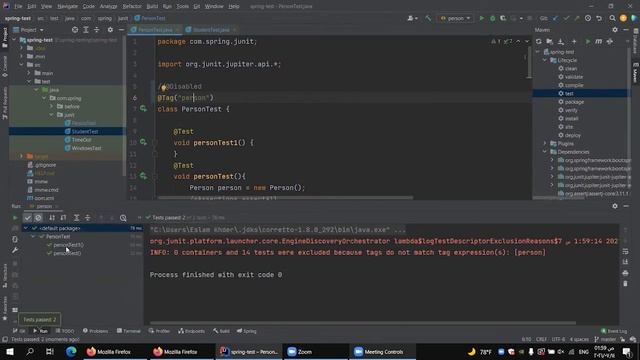Screen dimensions: 640x360
Task: Click Test History clock icon in the Run panel
Action: tap(123, 218)
